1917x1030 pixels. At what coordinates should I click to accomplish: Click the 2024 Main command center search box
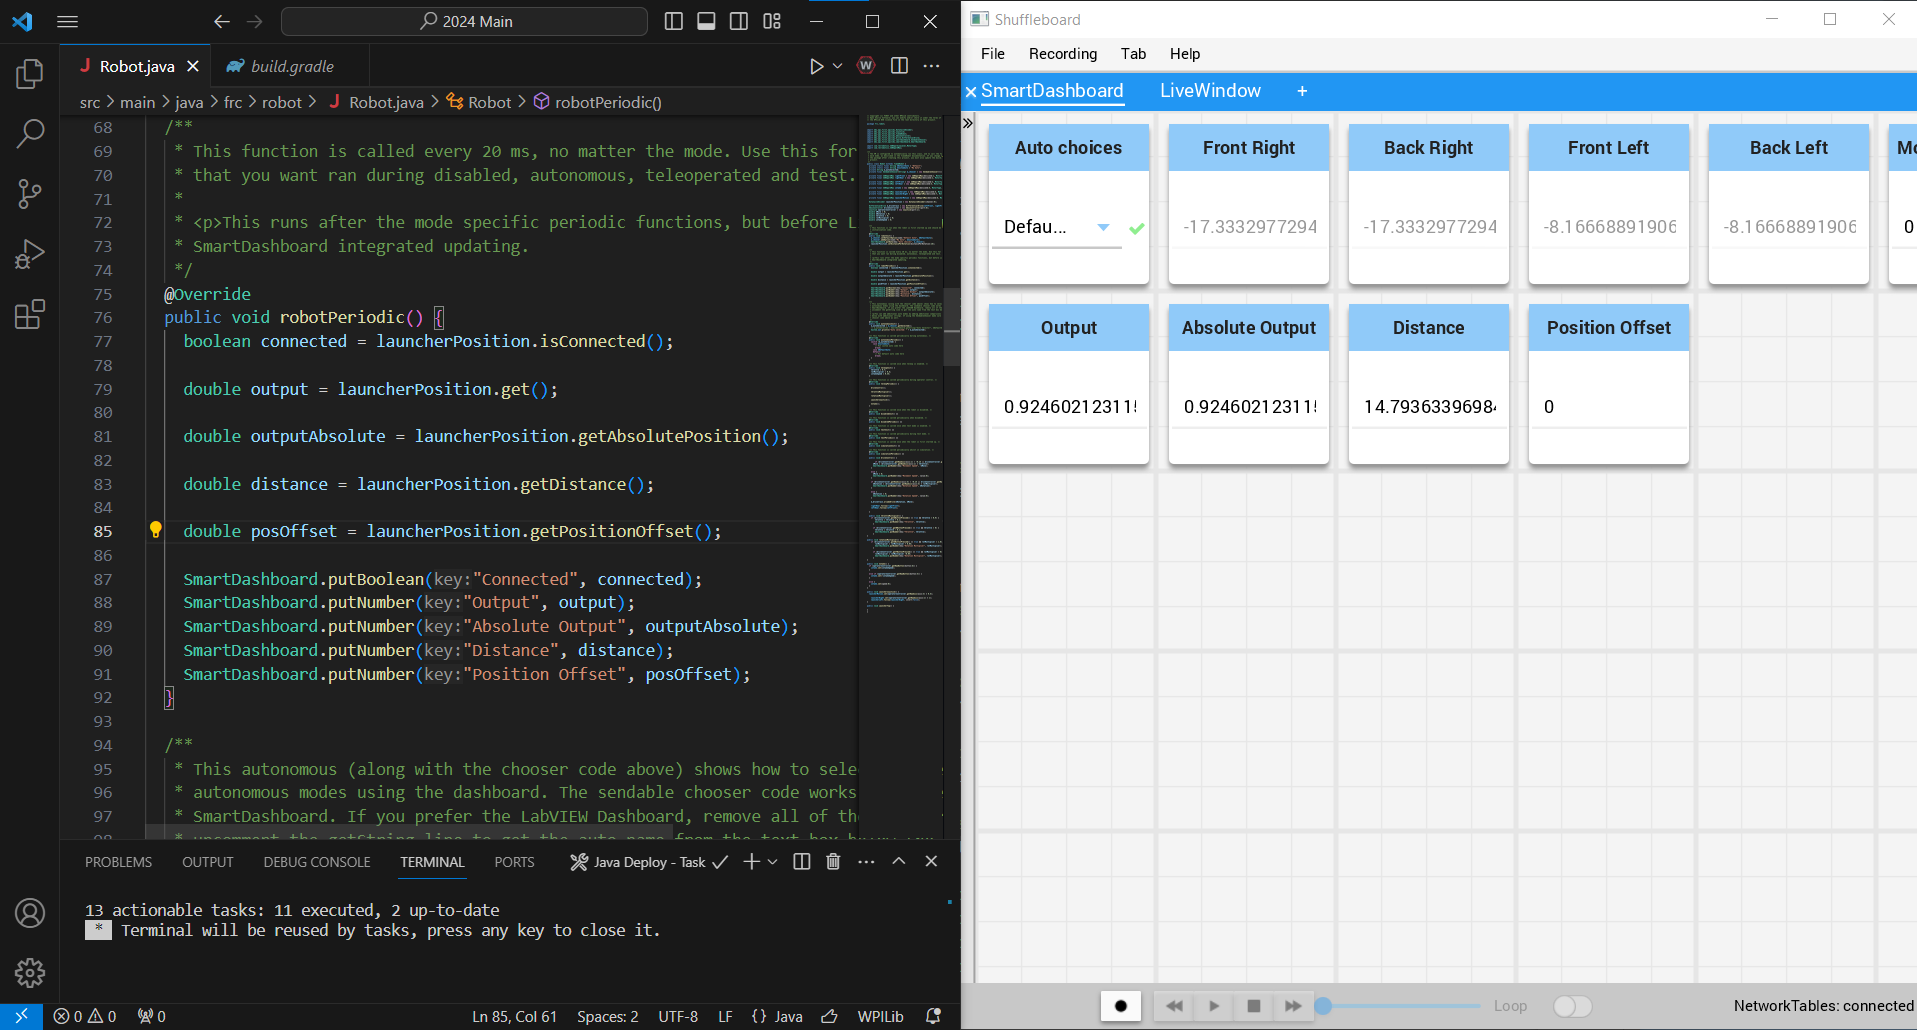pos(464,21)
